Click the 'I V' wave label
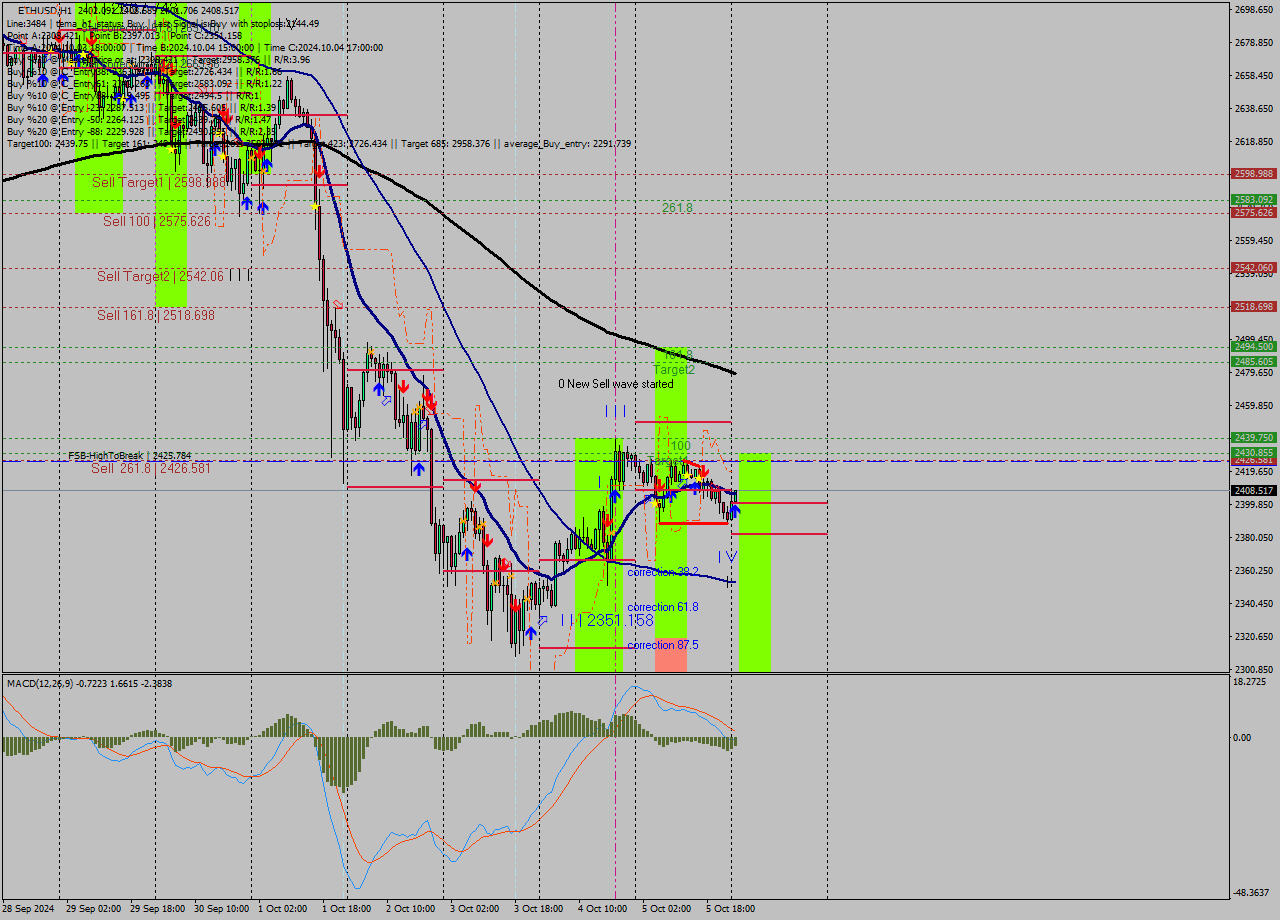 pos(727,556)
